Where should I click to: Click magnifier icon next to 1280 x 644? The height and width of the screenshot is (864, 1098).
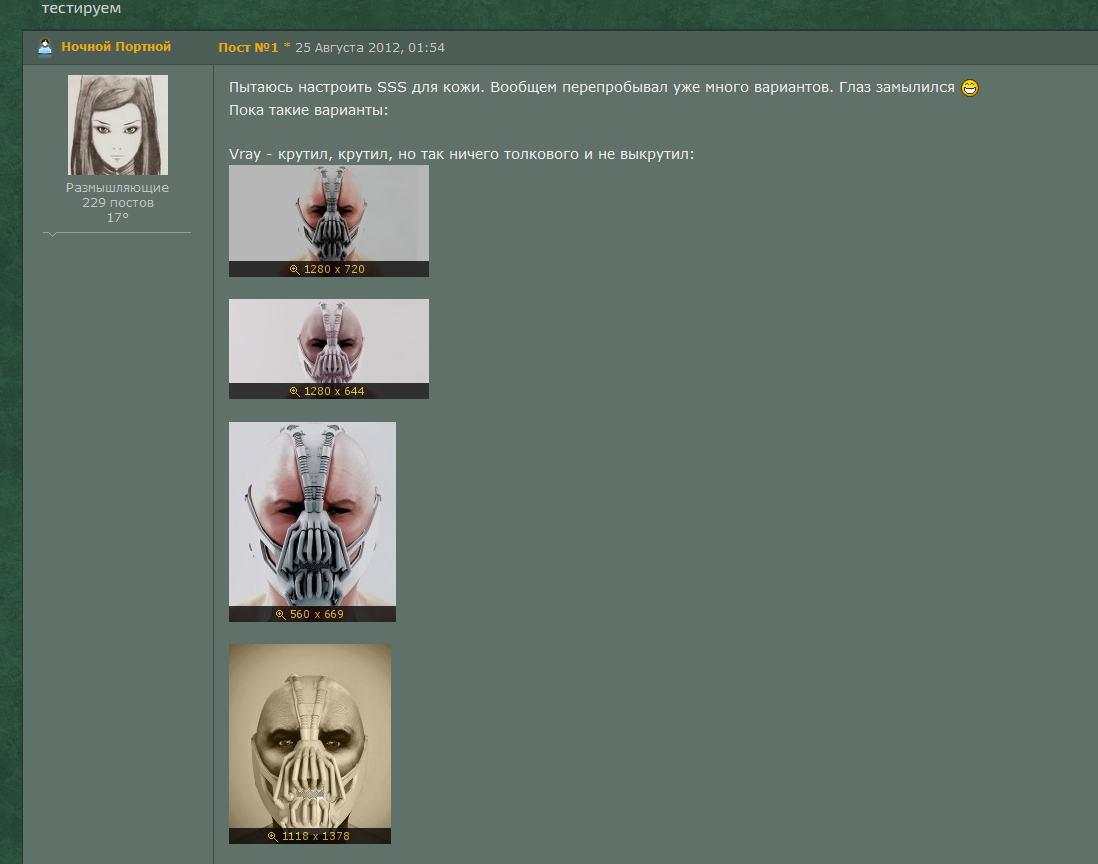click(295, 391)
